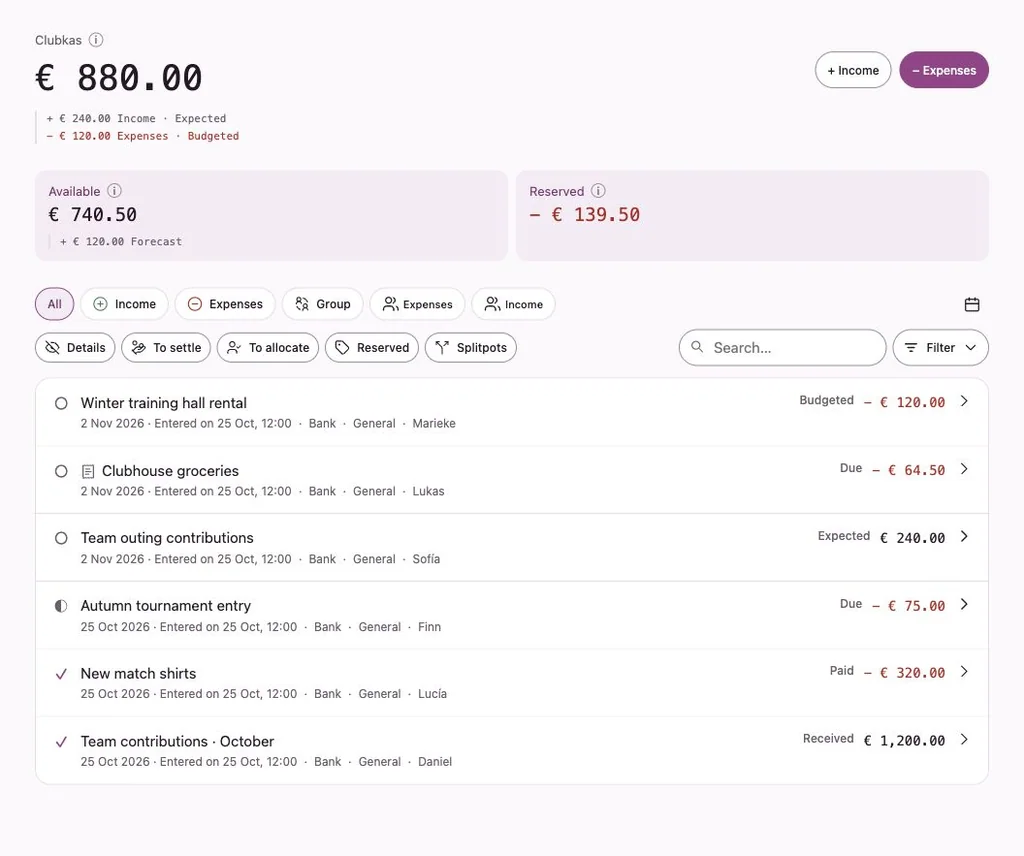This screenshot has height=856, width=1024.
Task: Click the title New match shirts
Action: pos(138,673)
